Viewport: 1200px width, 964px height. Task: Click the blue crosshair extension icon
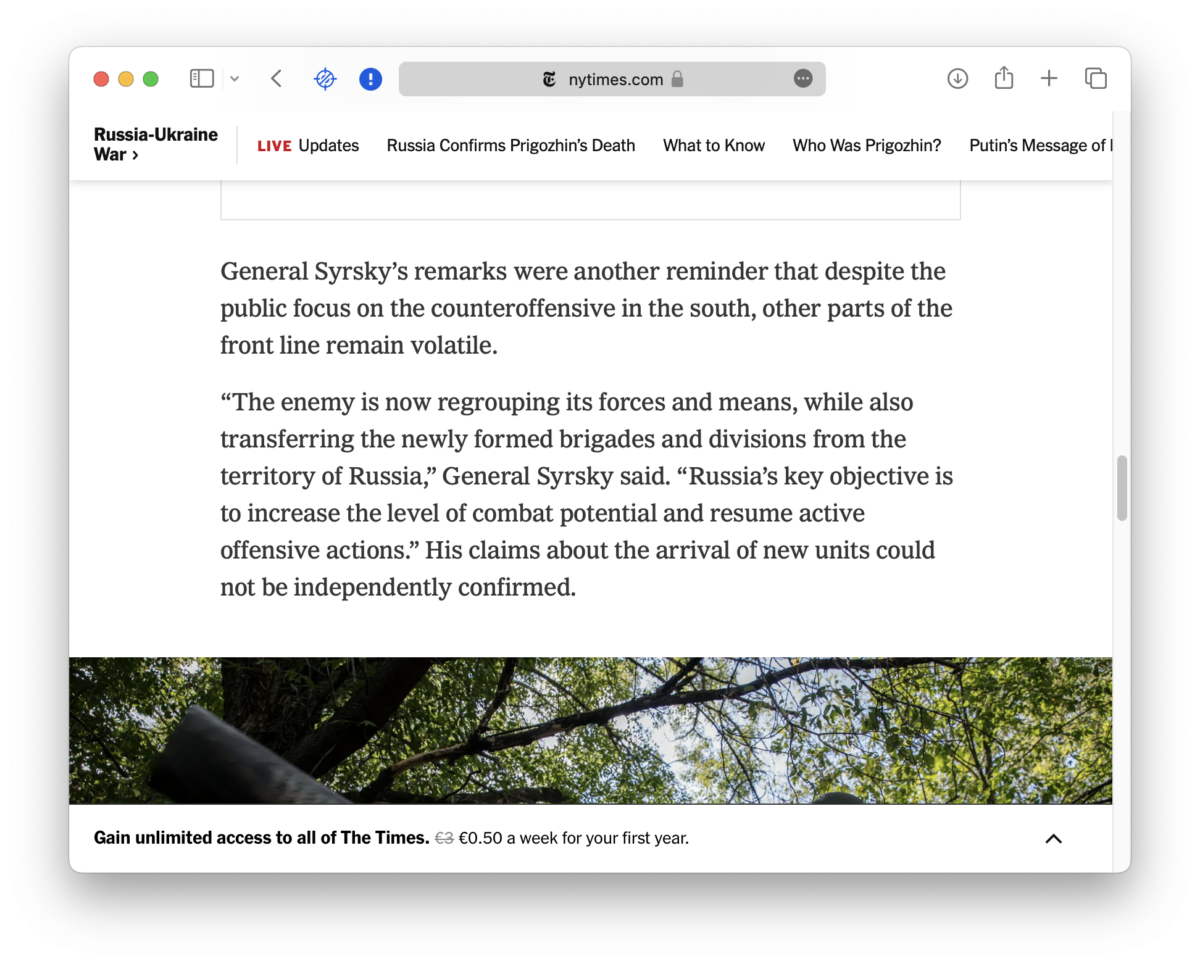tap(325, 79)
